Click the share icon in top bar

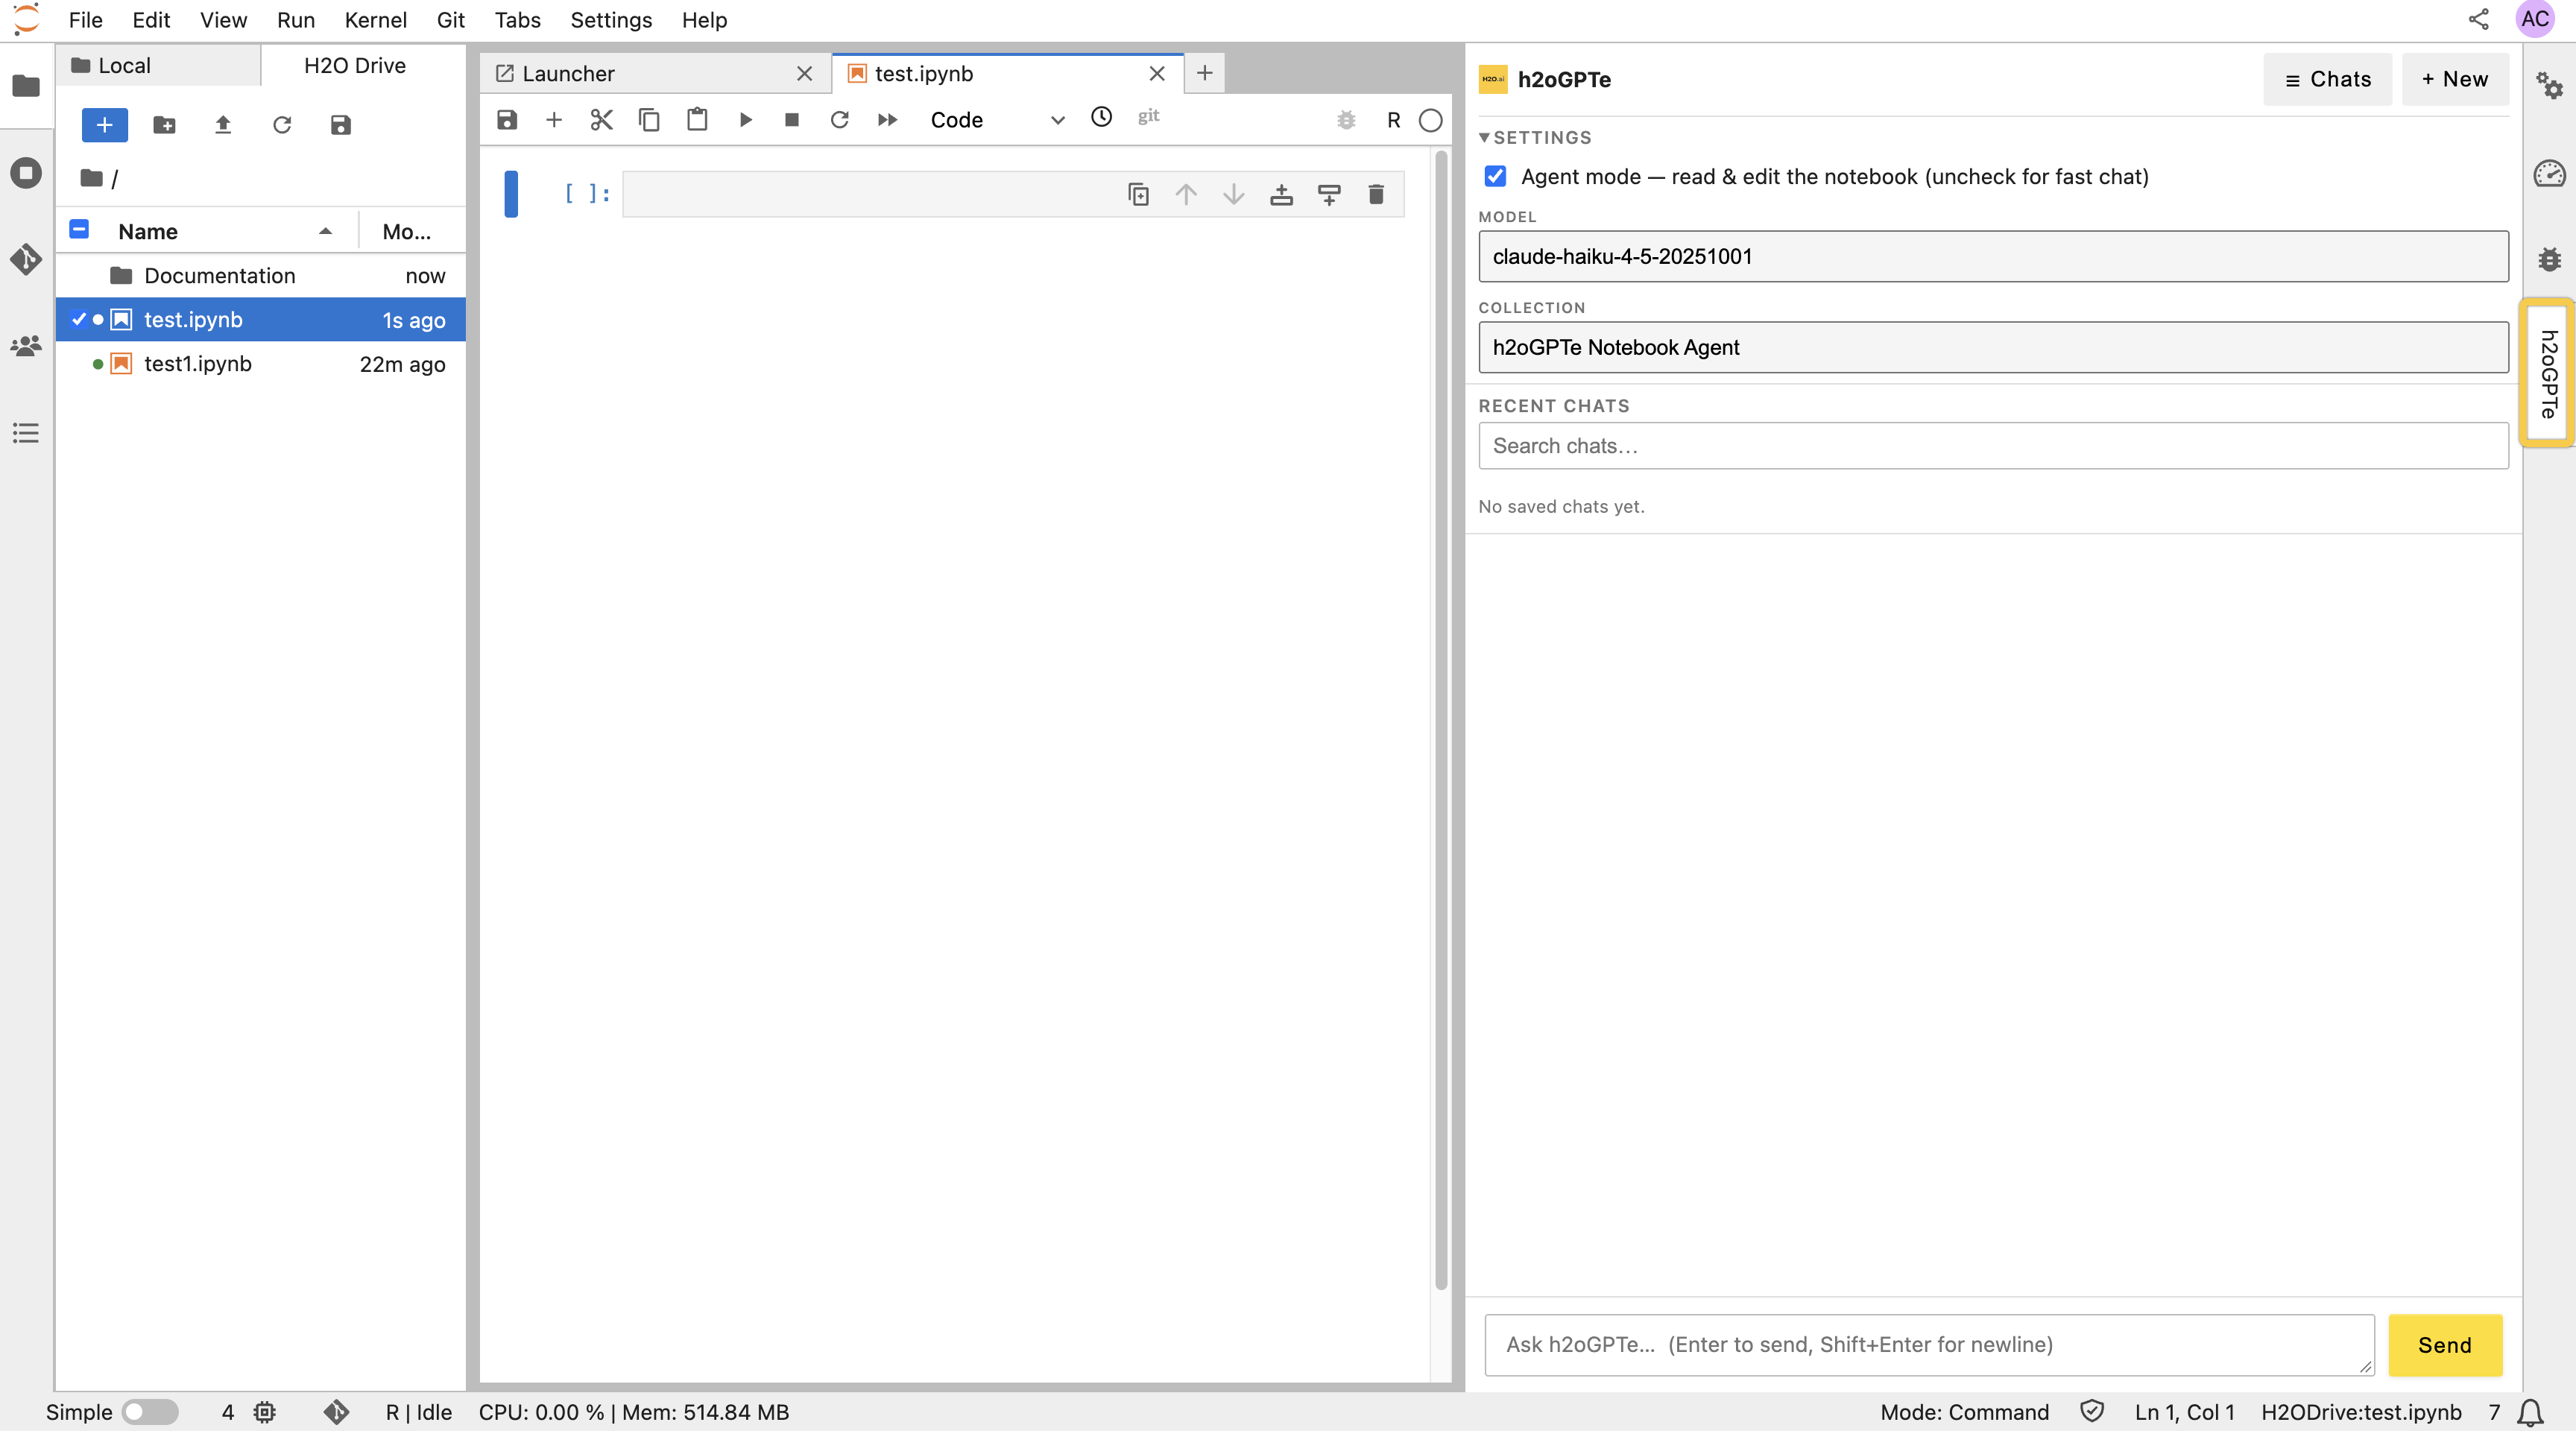pyautogui.click(x=2478, y=19)
